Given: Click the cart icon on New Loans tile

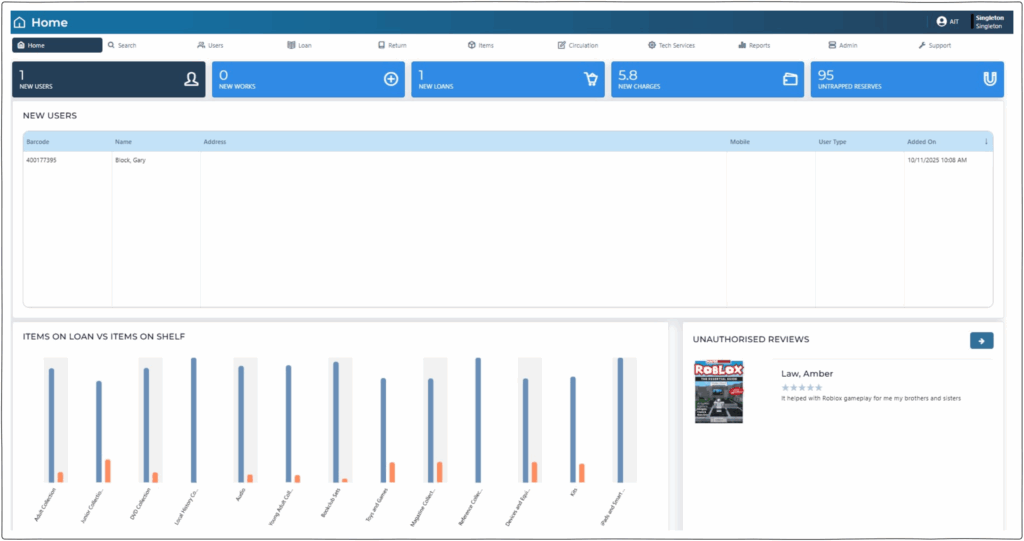Looking at the screenshot, I should [x=591, y=79].
